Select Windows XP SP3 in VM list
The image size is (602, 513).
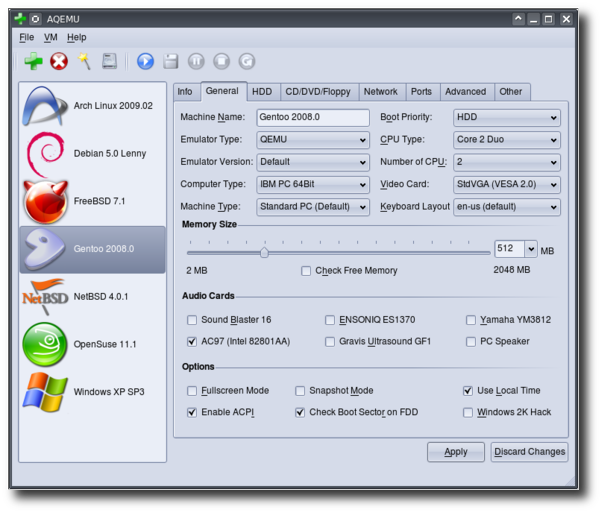(93, 392)
